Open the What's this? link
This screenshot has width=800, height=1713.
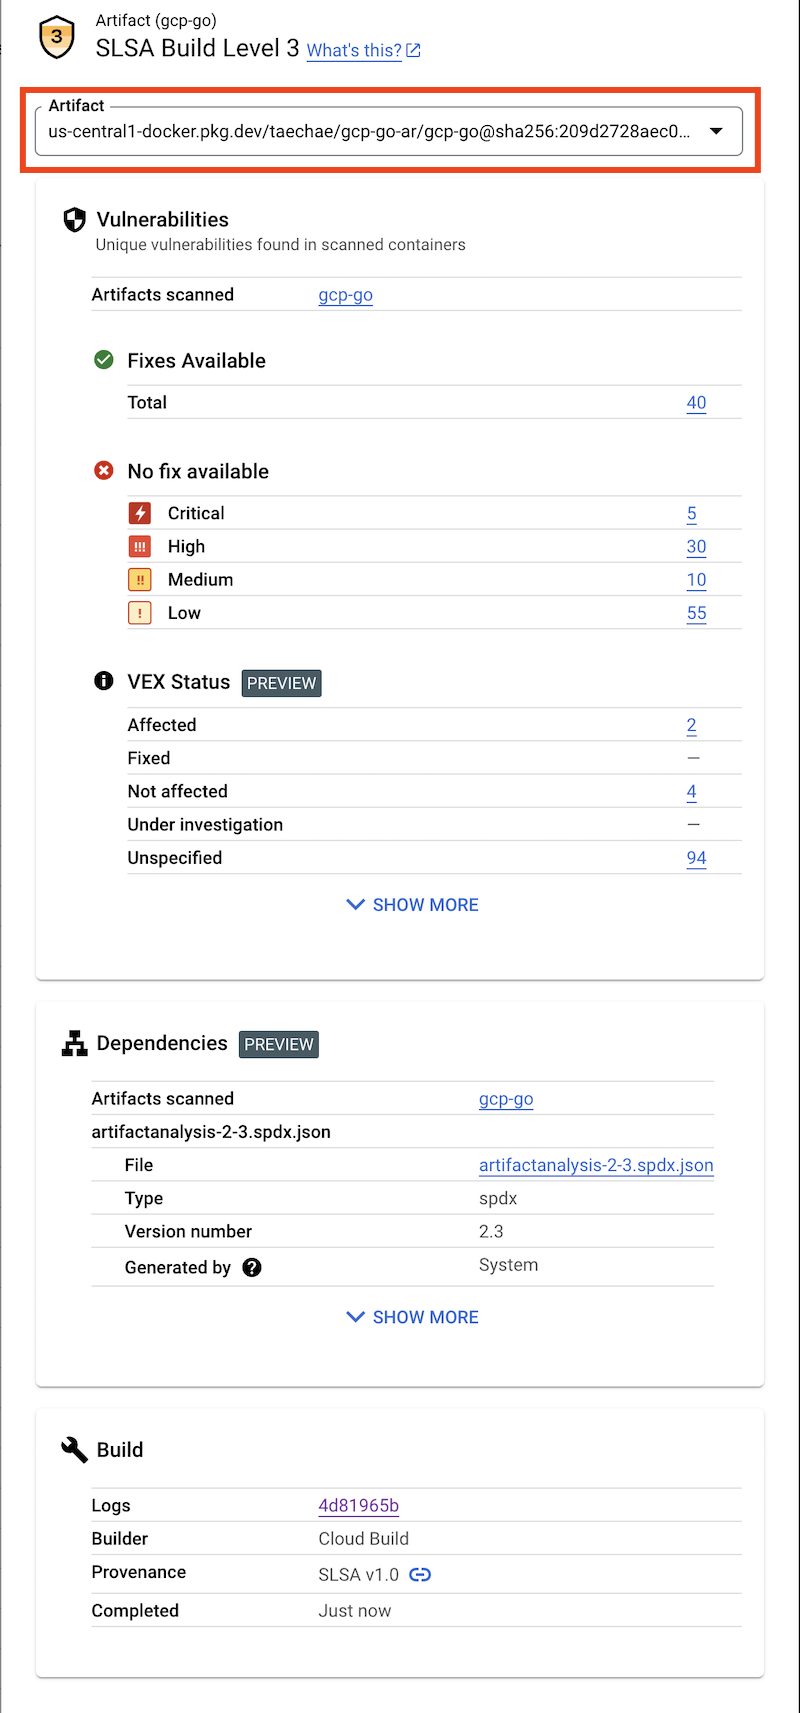point(356,50)
